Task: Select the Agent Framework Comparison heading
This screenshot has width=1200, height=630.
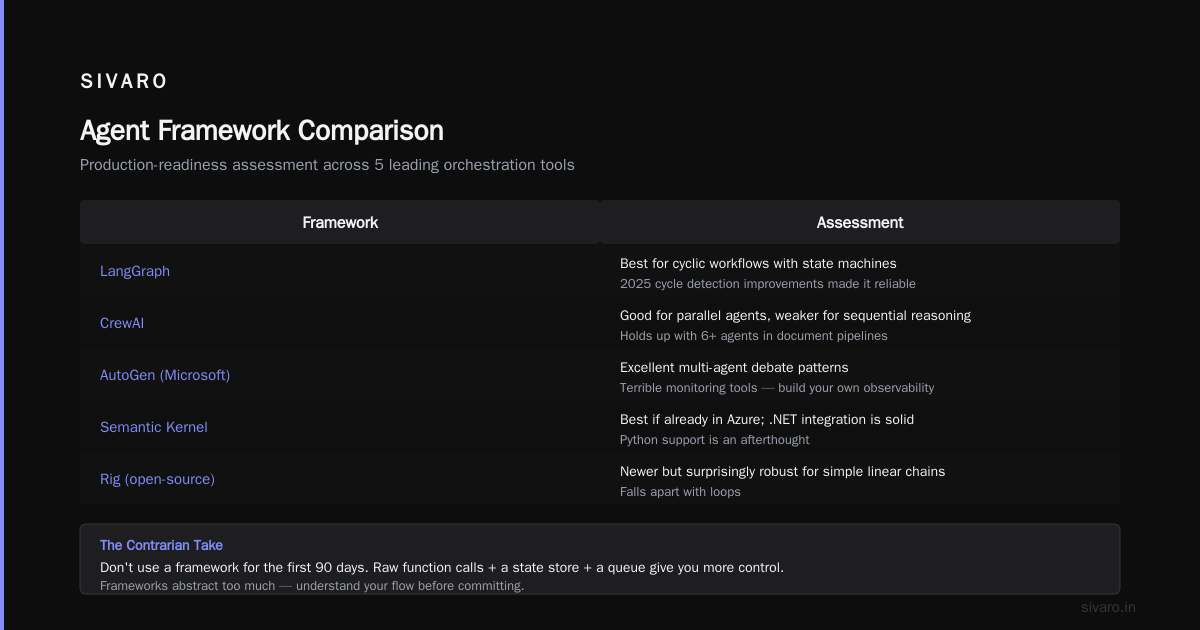Action: (x=262, y=131)
